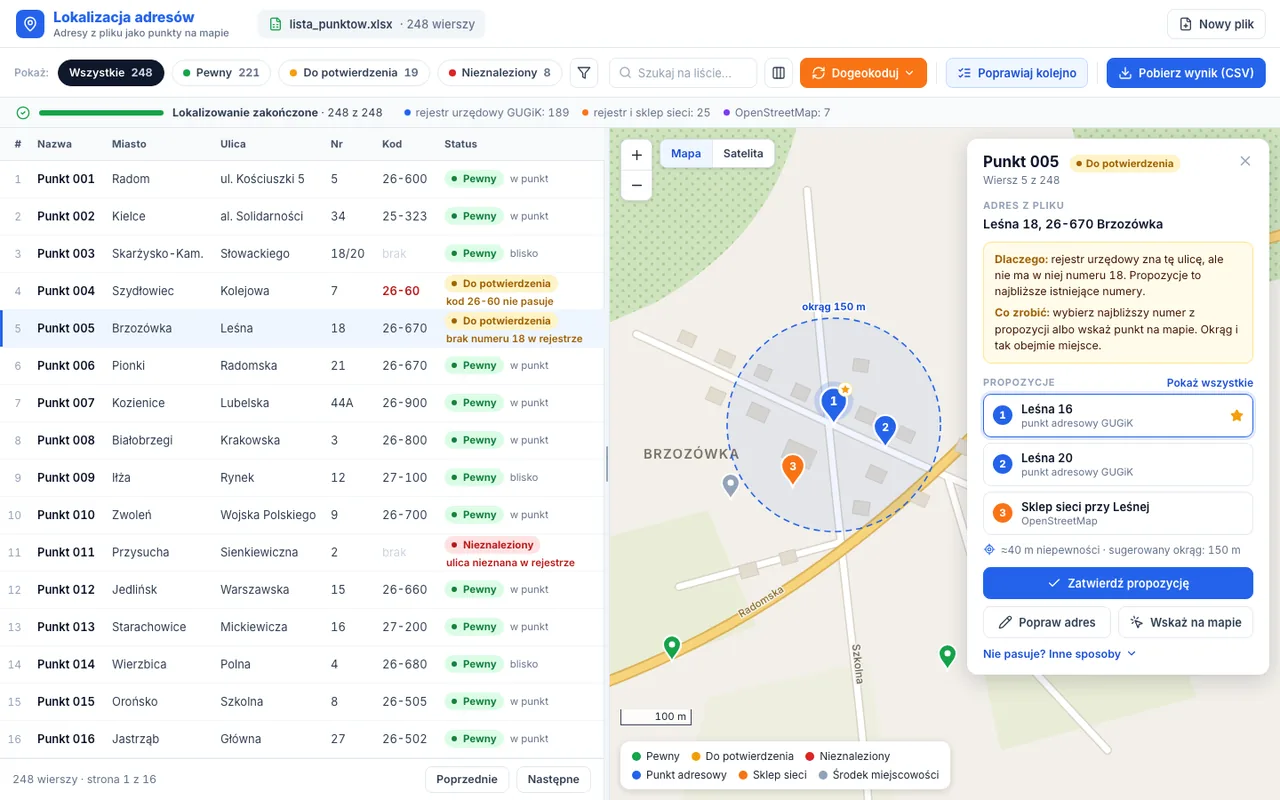This screenshot has width=1280, height=800.
Task: Zoom out on the map
Action: pyautogui.click(x=637, y=185)
